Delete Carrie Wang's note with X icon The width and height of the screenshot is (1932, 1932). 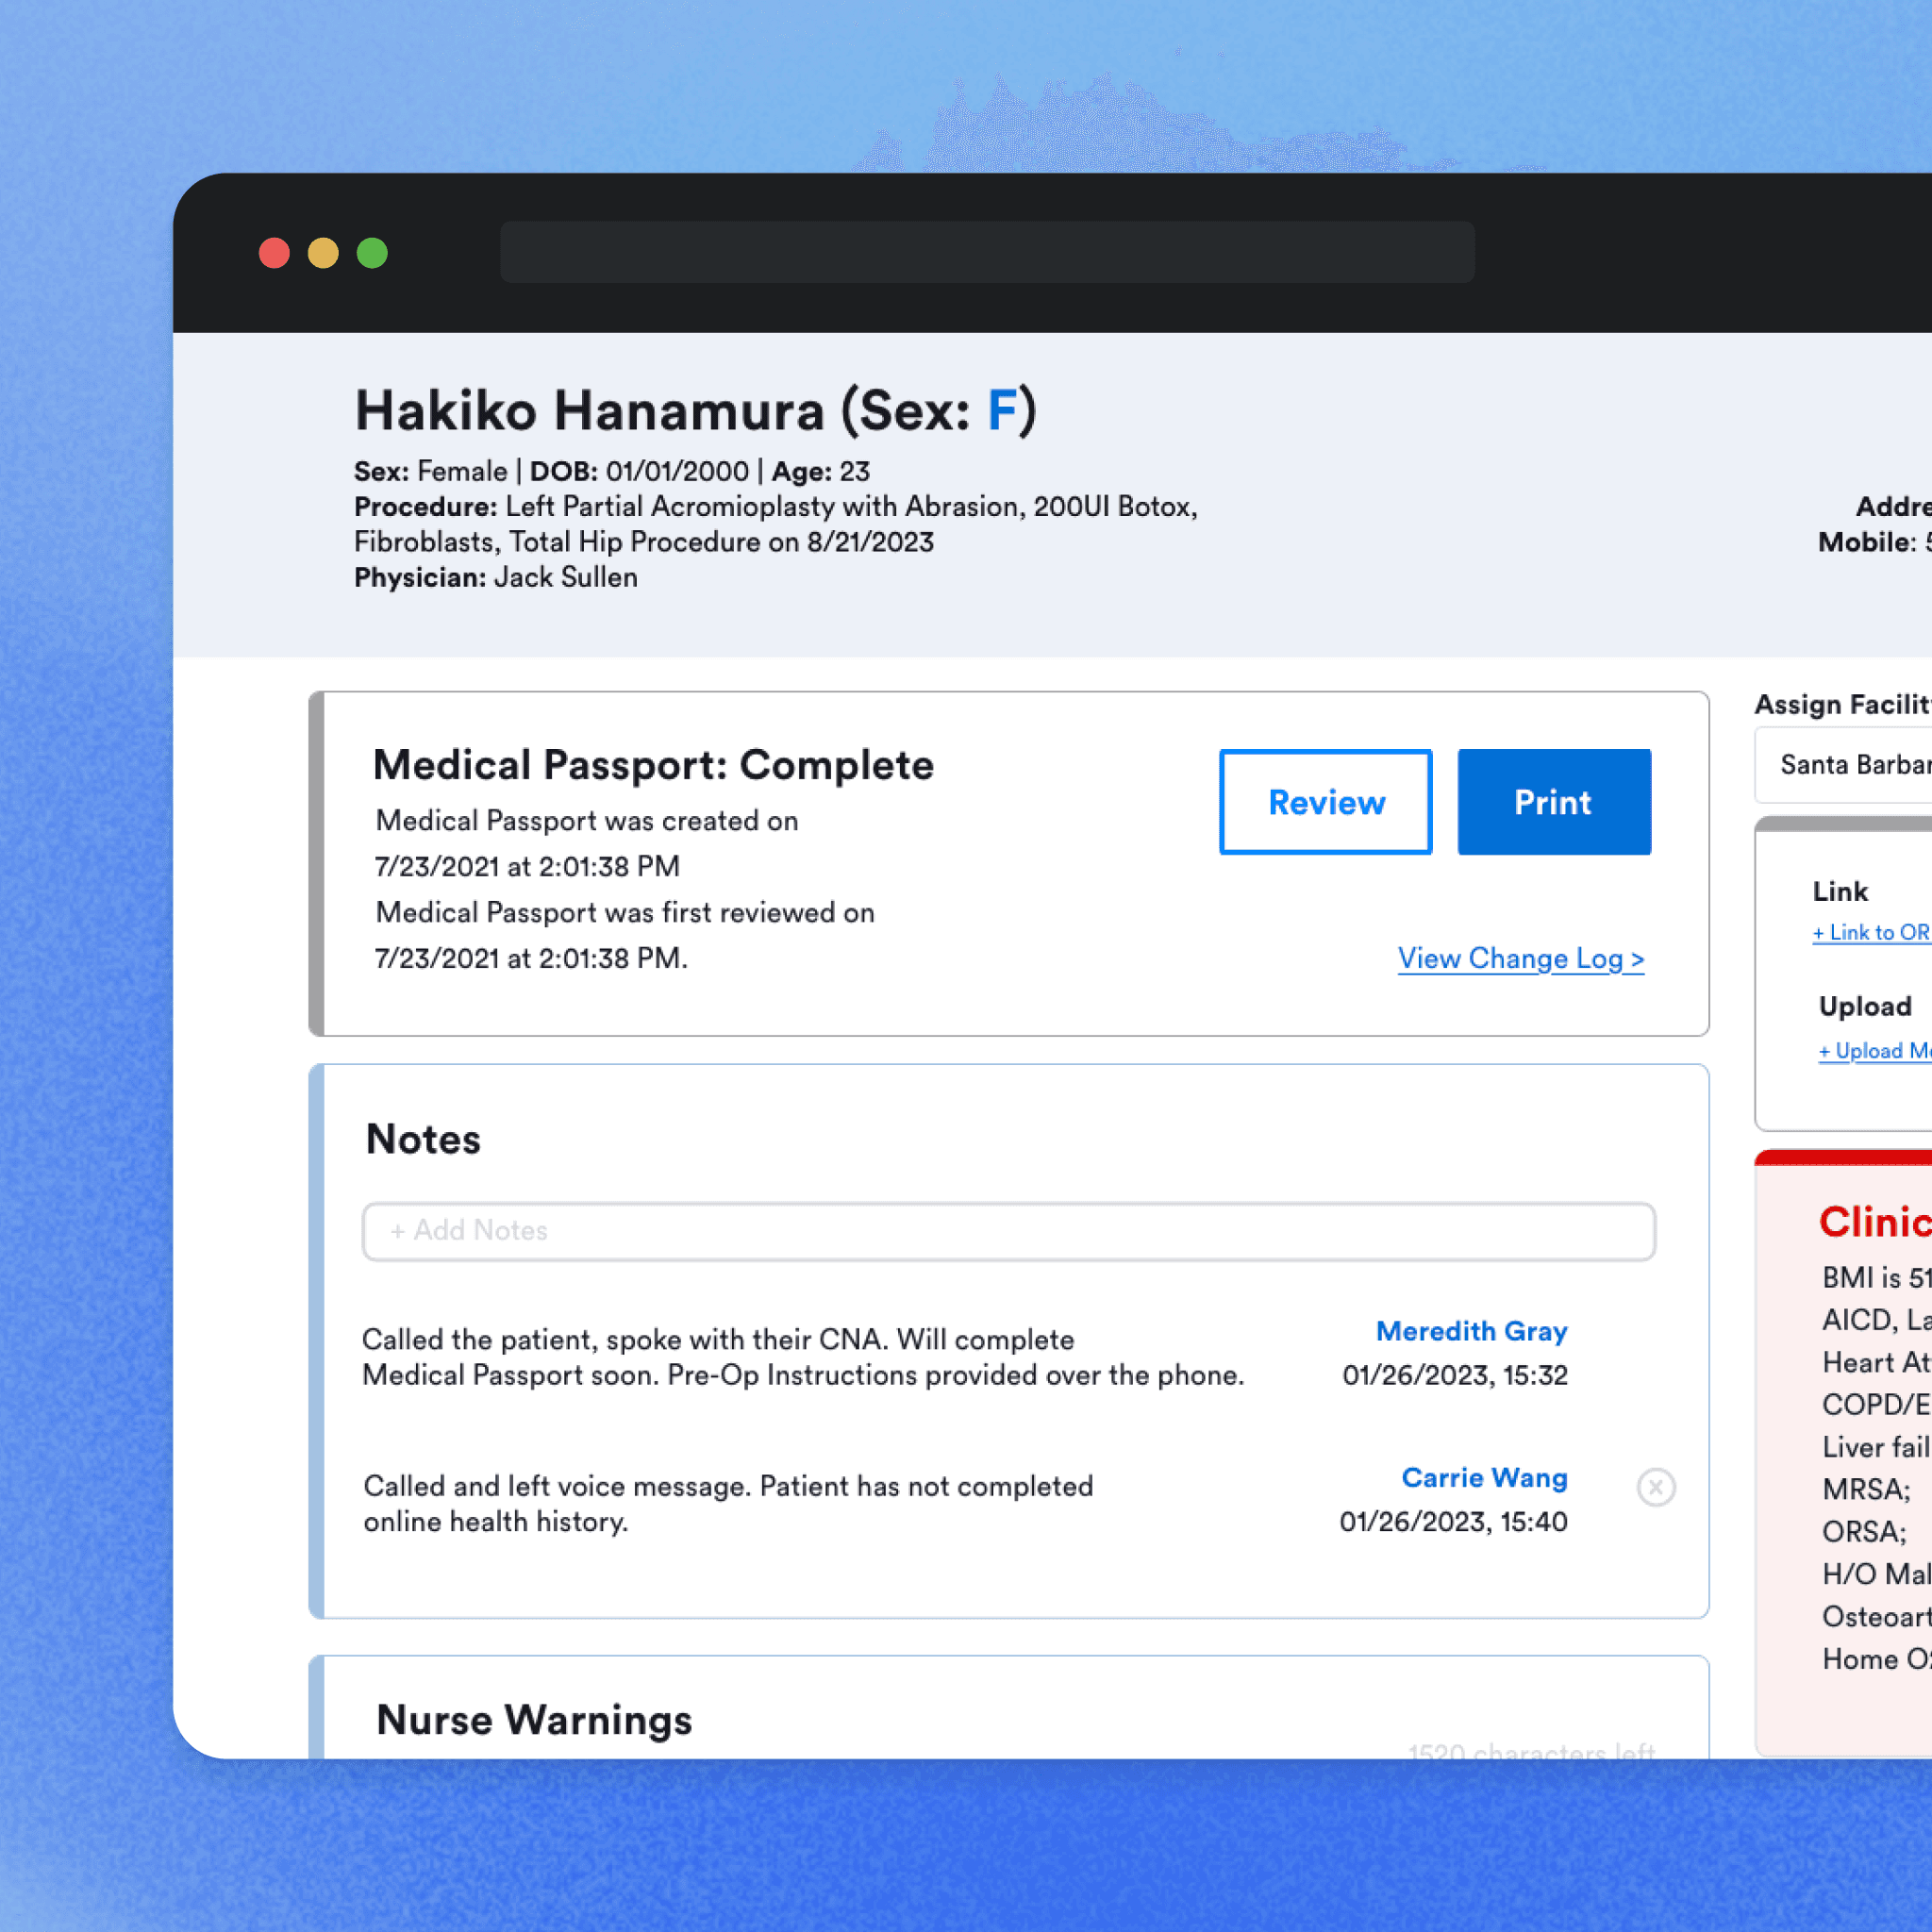(x=1656, y=1487)
